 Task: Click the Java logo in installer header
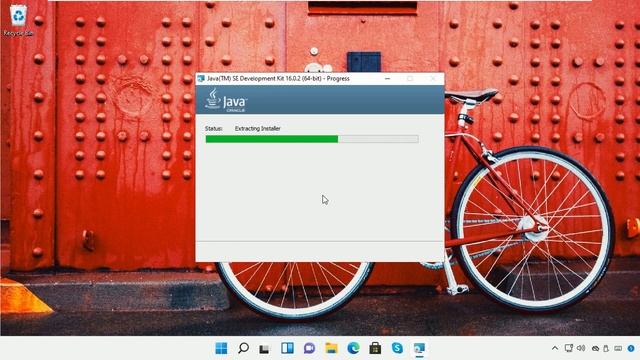tap(226, 100)
